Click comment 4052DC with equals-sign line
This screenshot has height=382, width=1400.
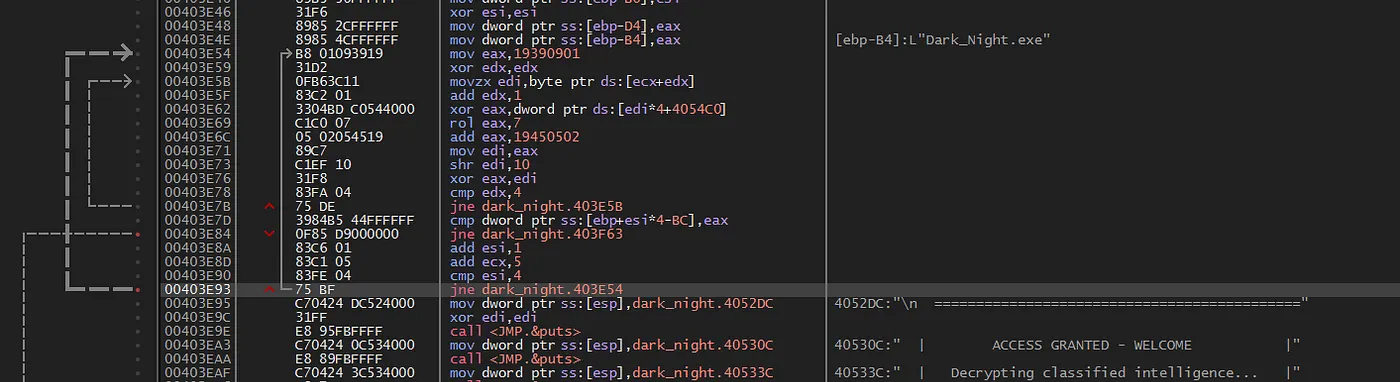click(x=1071, y=302)
